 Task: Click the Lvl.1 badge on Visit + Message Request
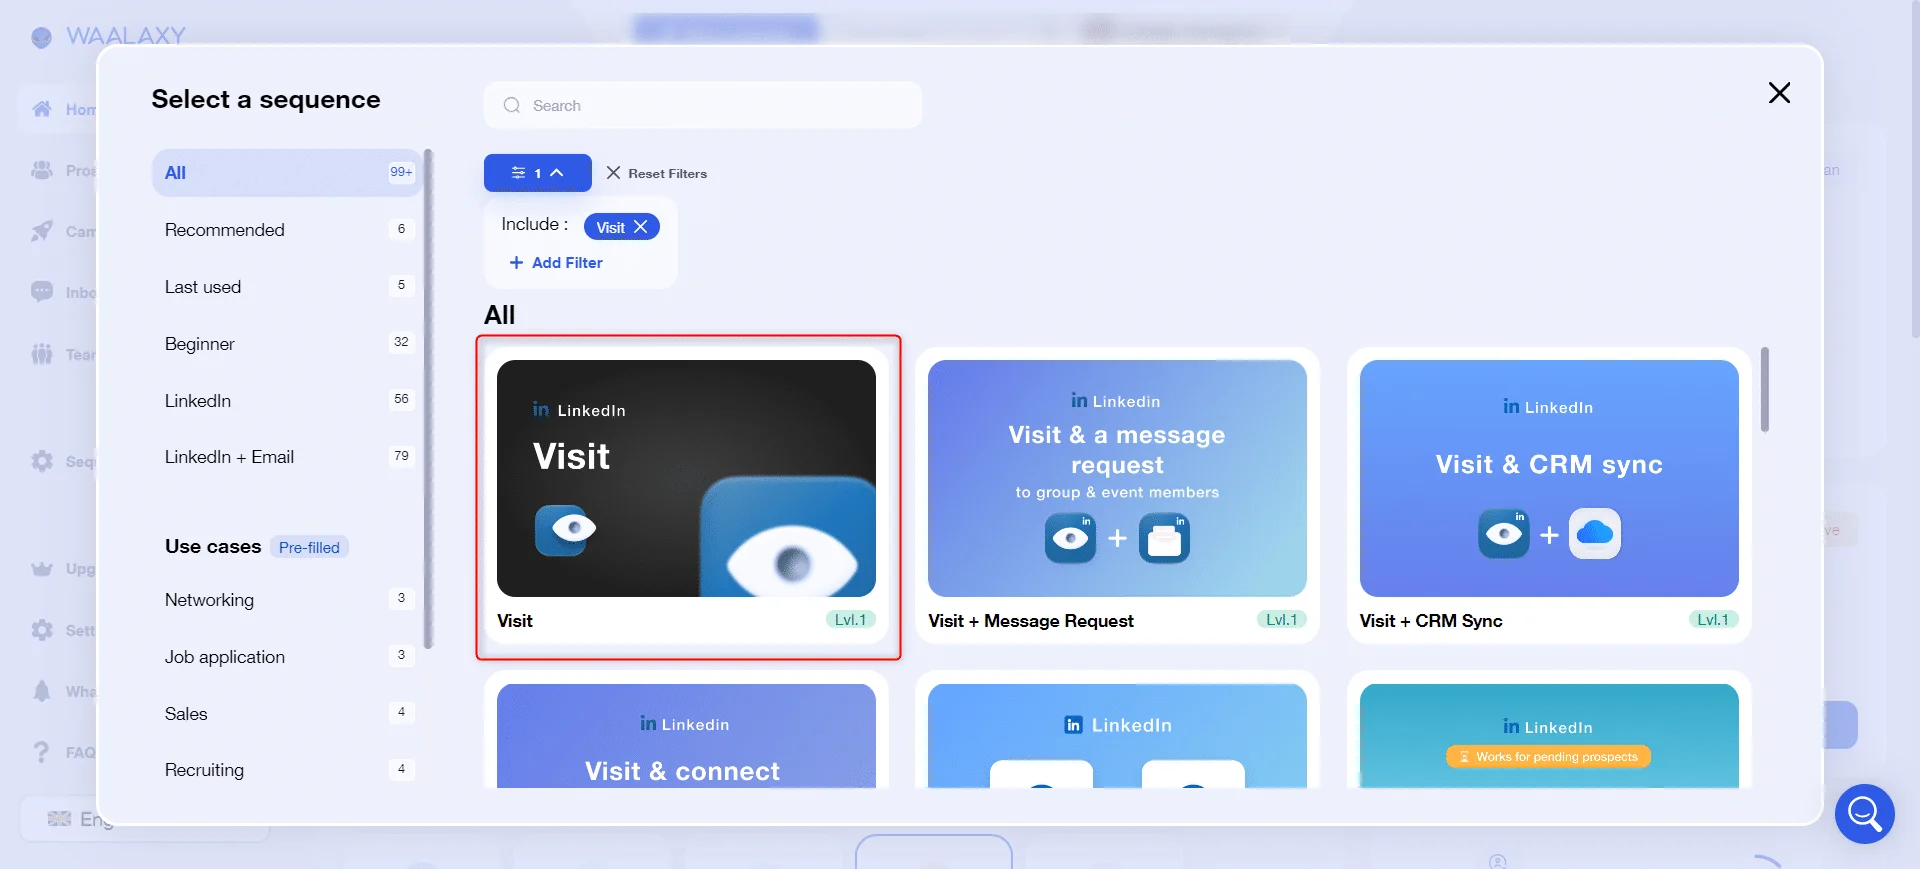1282,620
